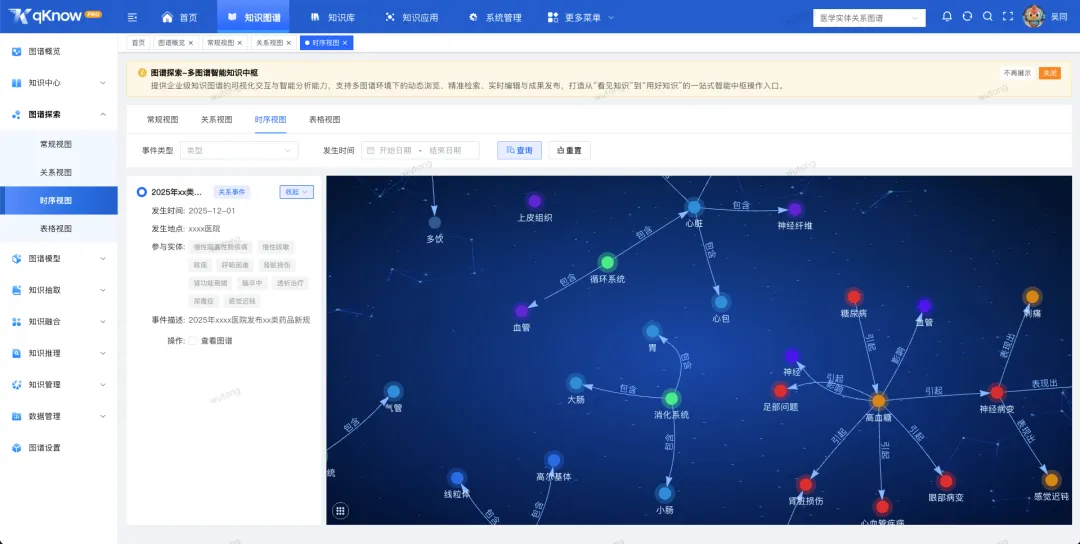Viewport: 1080px width, 544px height.
Task: Select the 上皮组织 node
Action: click(x=534, y=201)
